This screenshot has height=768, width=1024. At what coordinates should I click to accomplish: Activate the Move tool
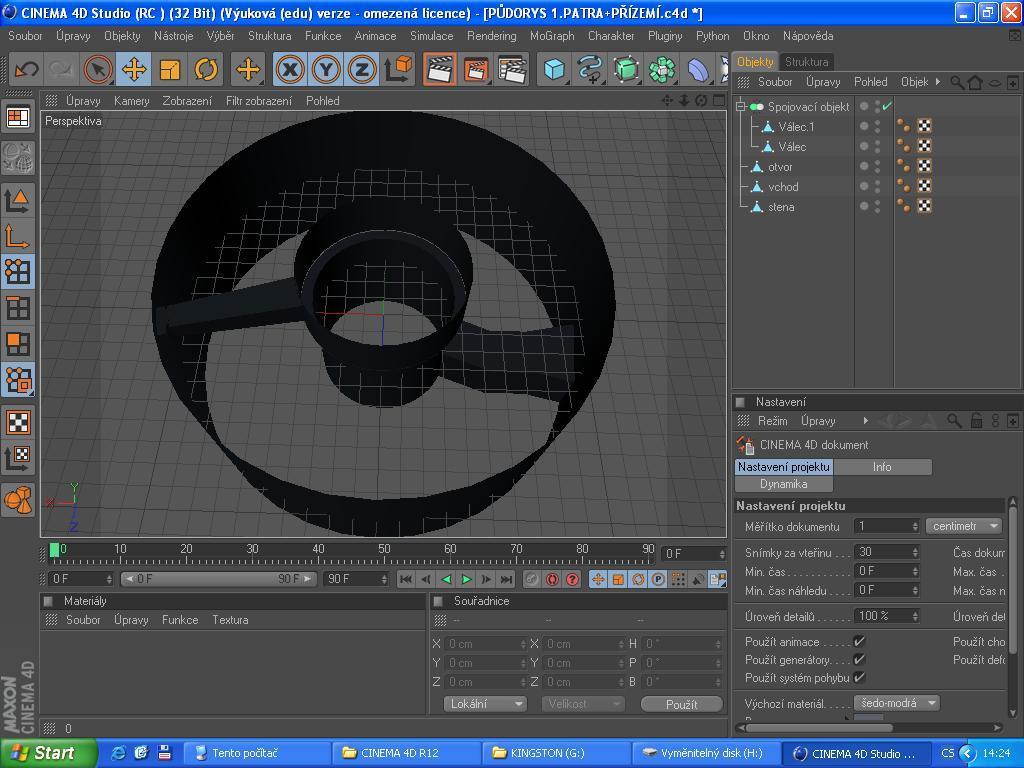point(134,69)
